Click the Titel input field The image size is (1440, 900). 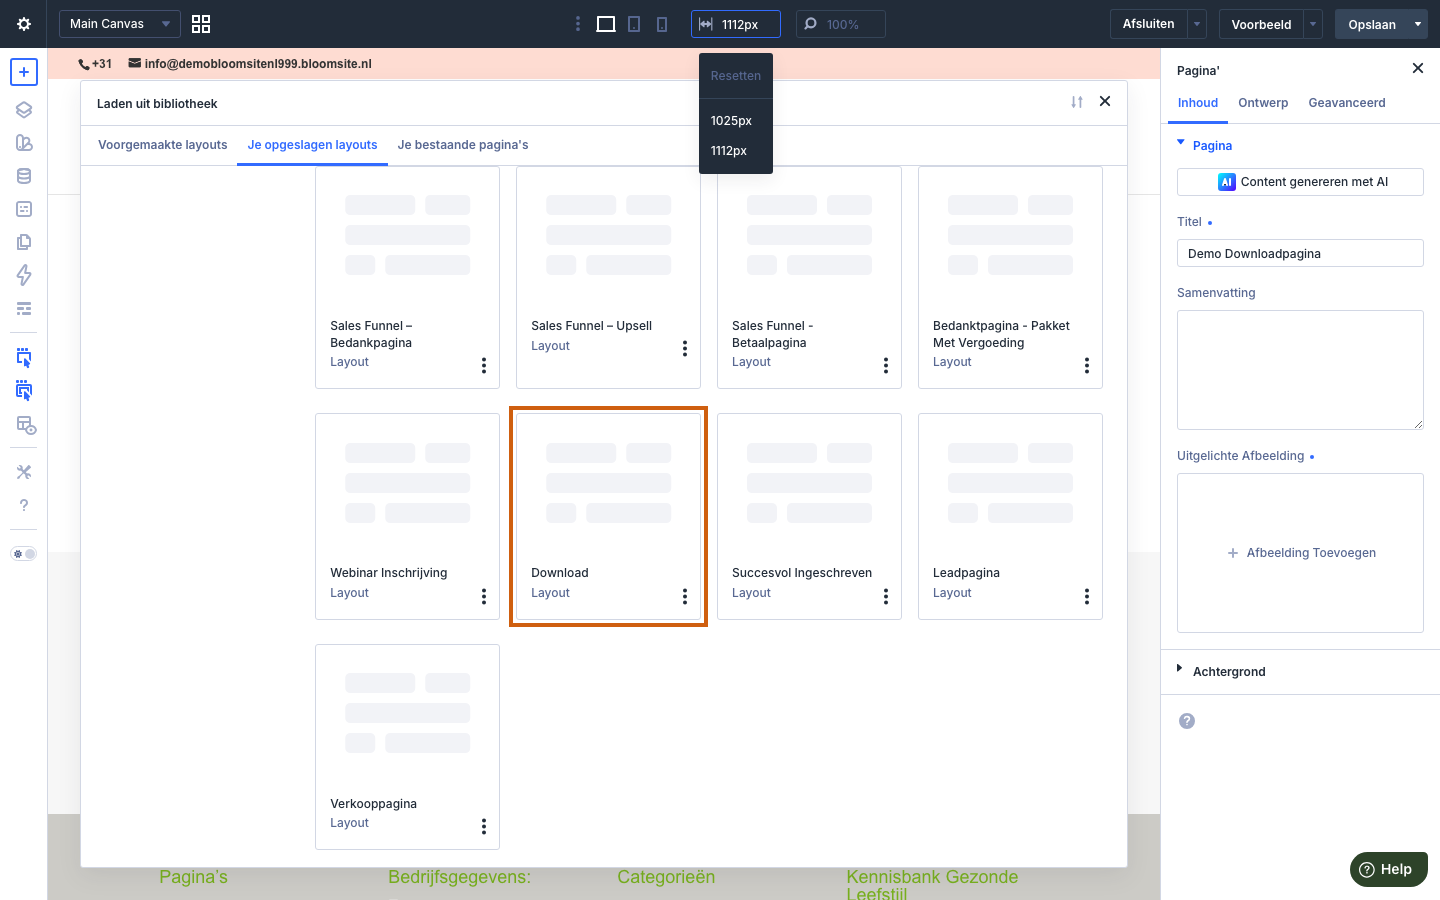click(1300, 253)
